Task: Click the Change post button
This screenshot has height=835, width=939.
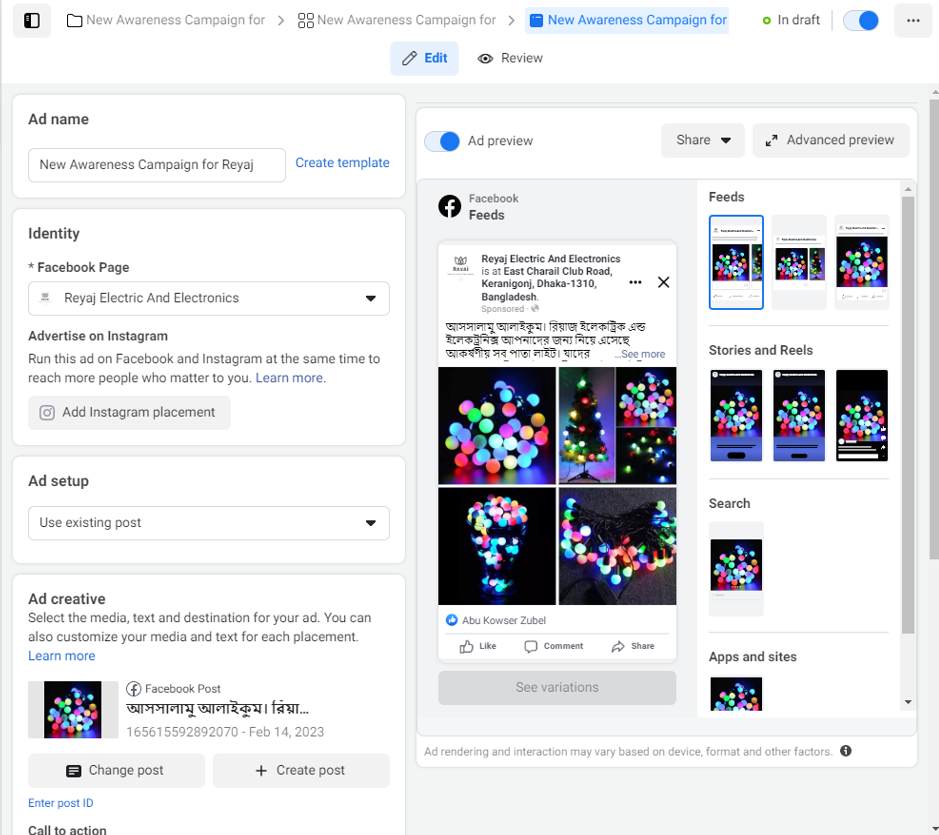Action: click(116, 770)
